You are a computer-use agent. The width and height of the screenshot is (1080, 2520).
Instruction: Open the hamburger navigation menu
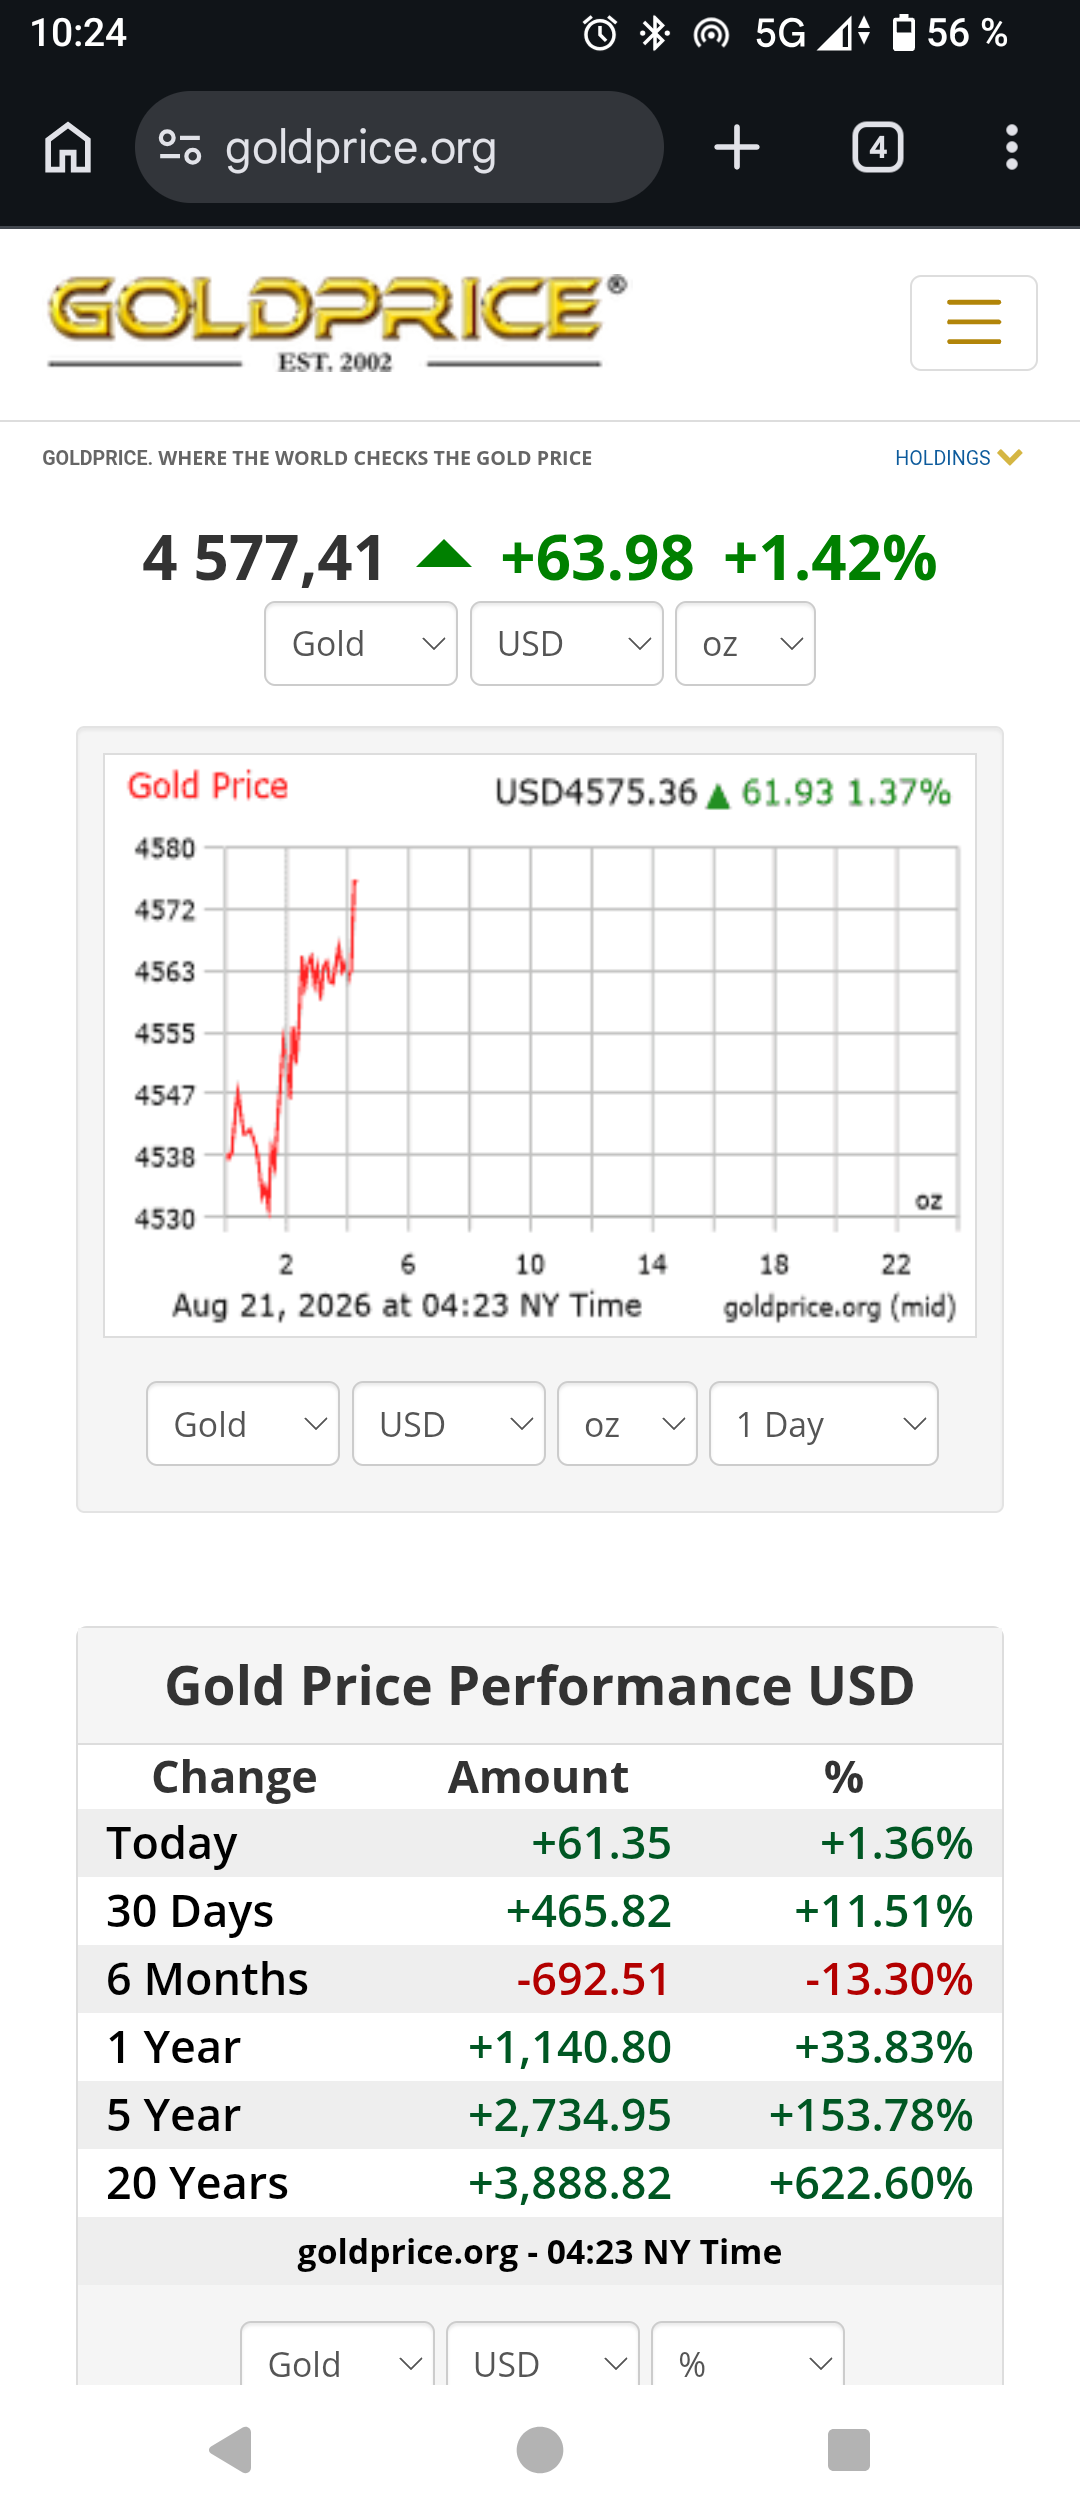tap(974, 323)
